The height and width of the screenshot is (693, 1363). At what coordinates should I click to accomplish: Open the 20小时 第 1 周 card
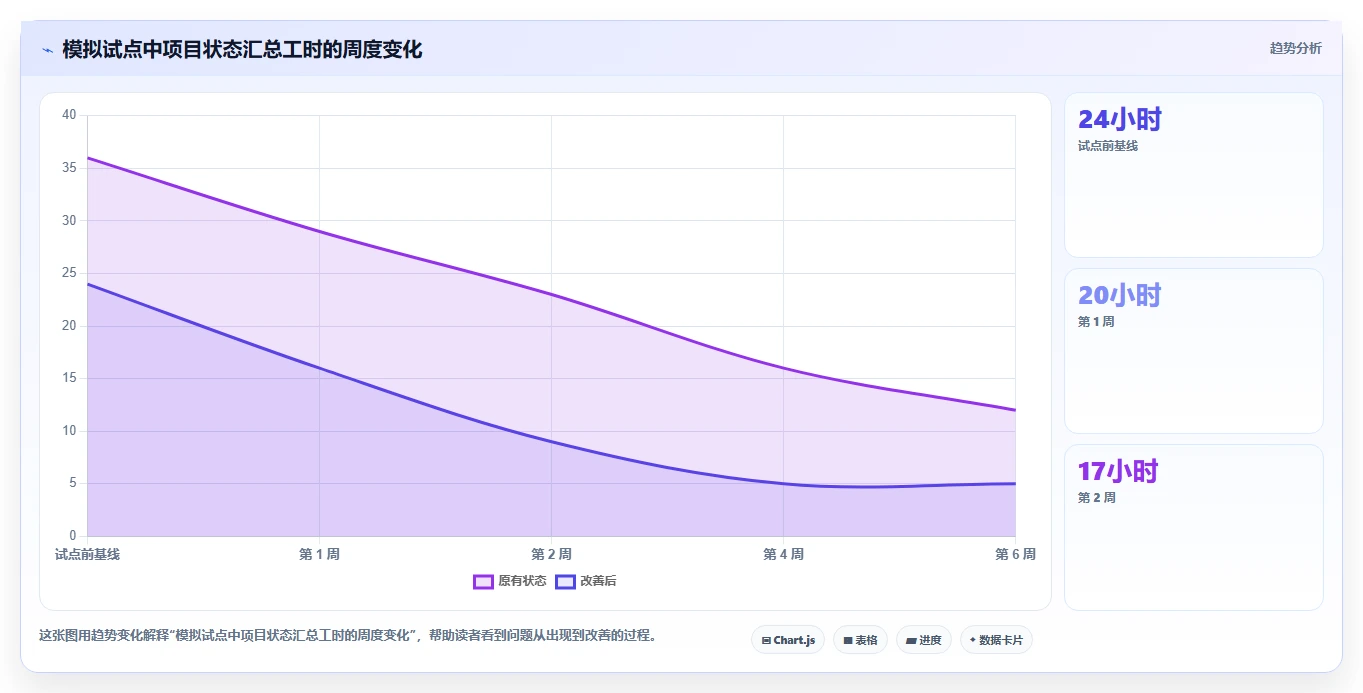[1194, 351]
